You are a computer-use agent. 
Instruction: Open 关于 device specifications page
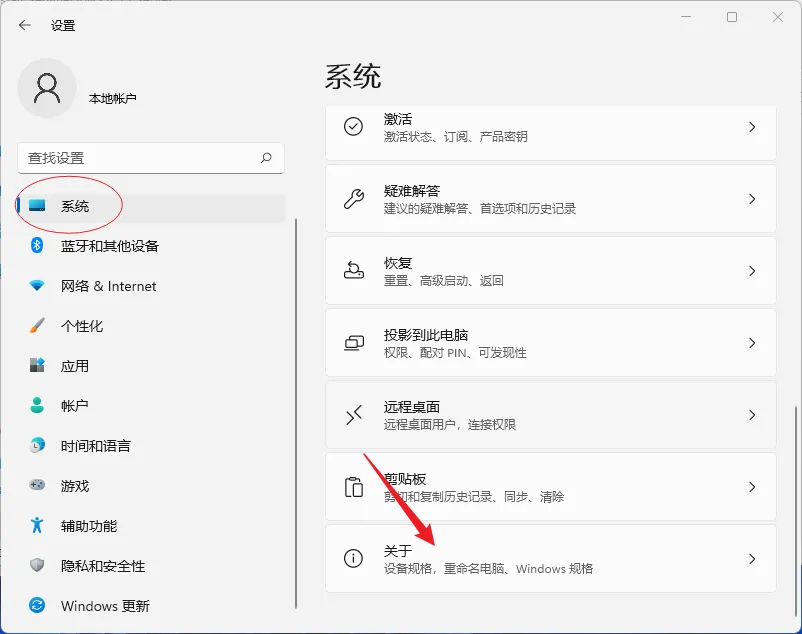(550, 559)
